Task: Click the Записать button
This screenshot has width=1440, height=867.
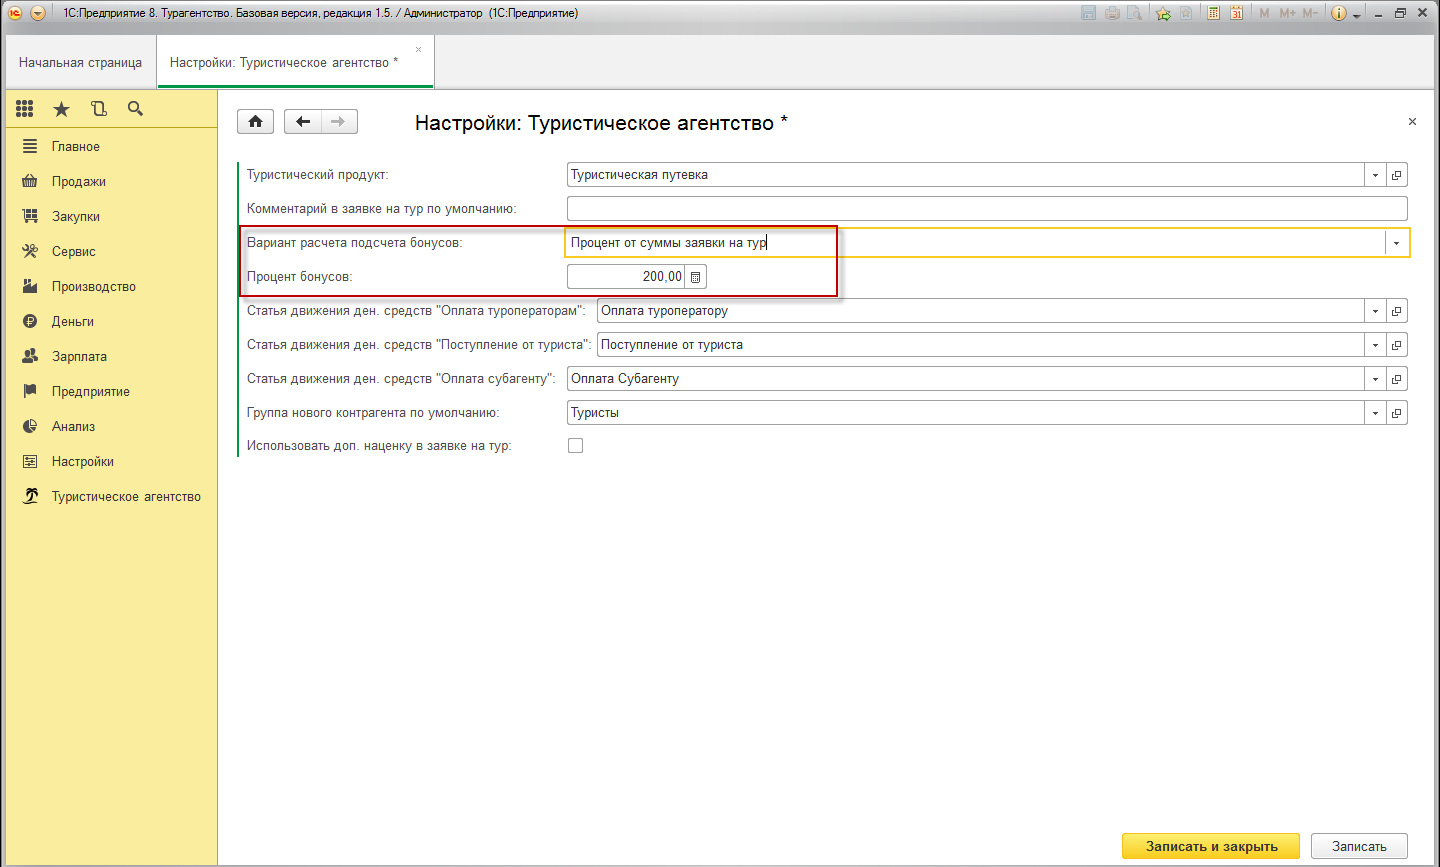Action: (x=1359, y=846)
